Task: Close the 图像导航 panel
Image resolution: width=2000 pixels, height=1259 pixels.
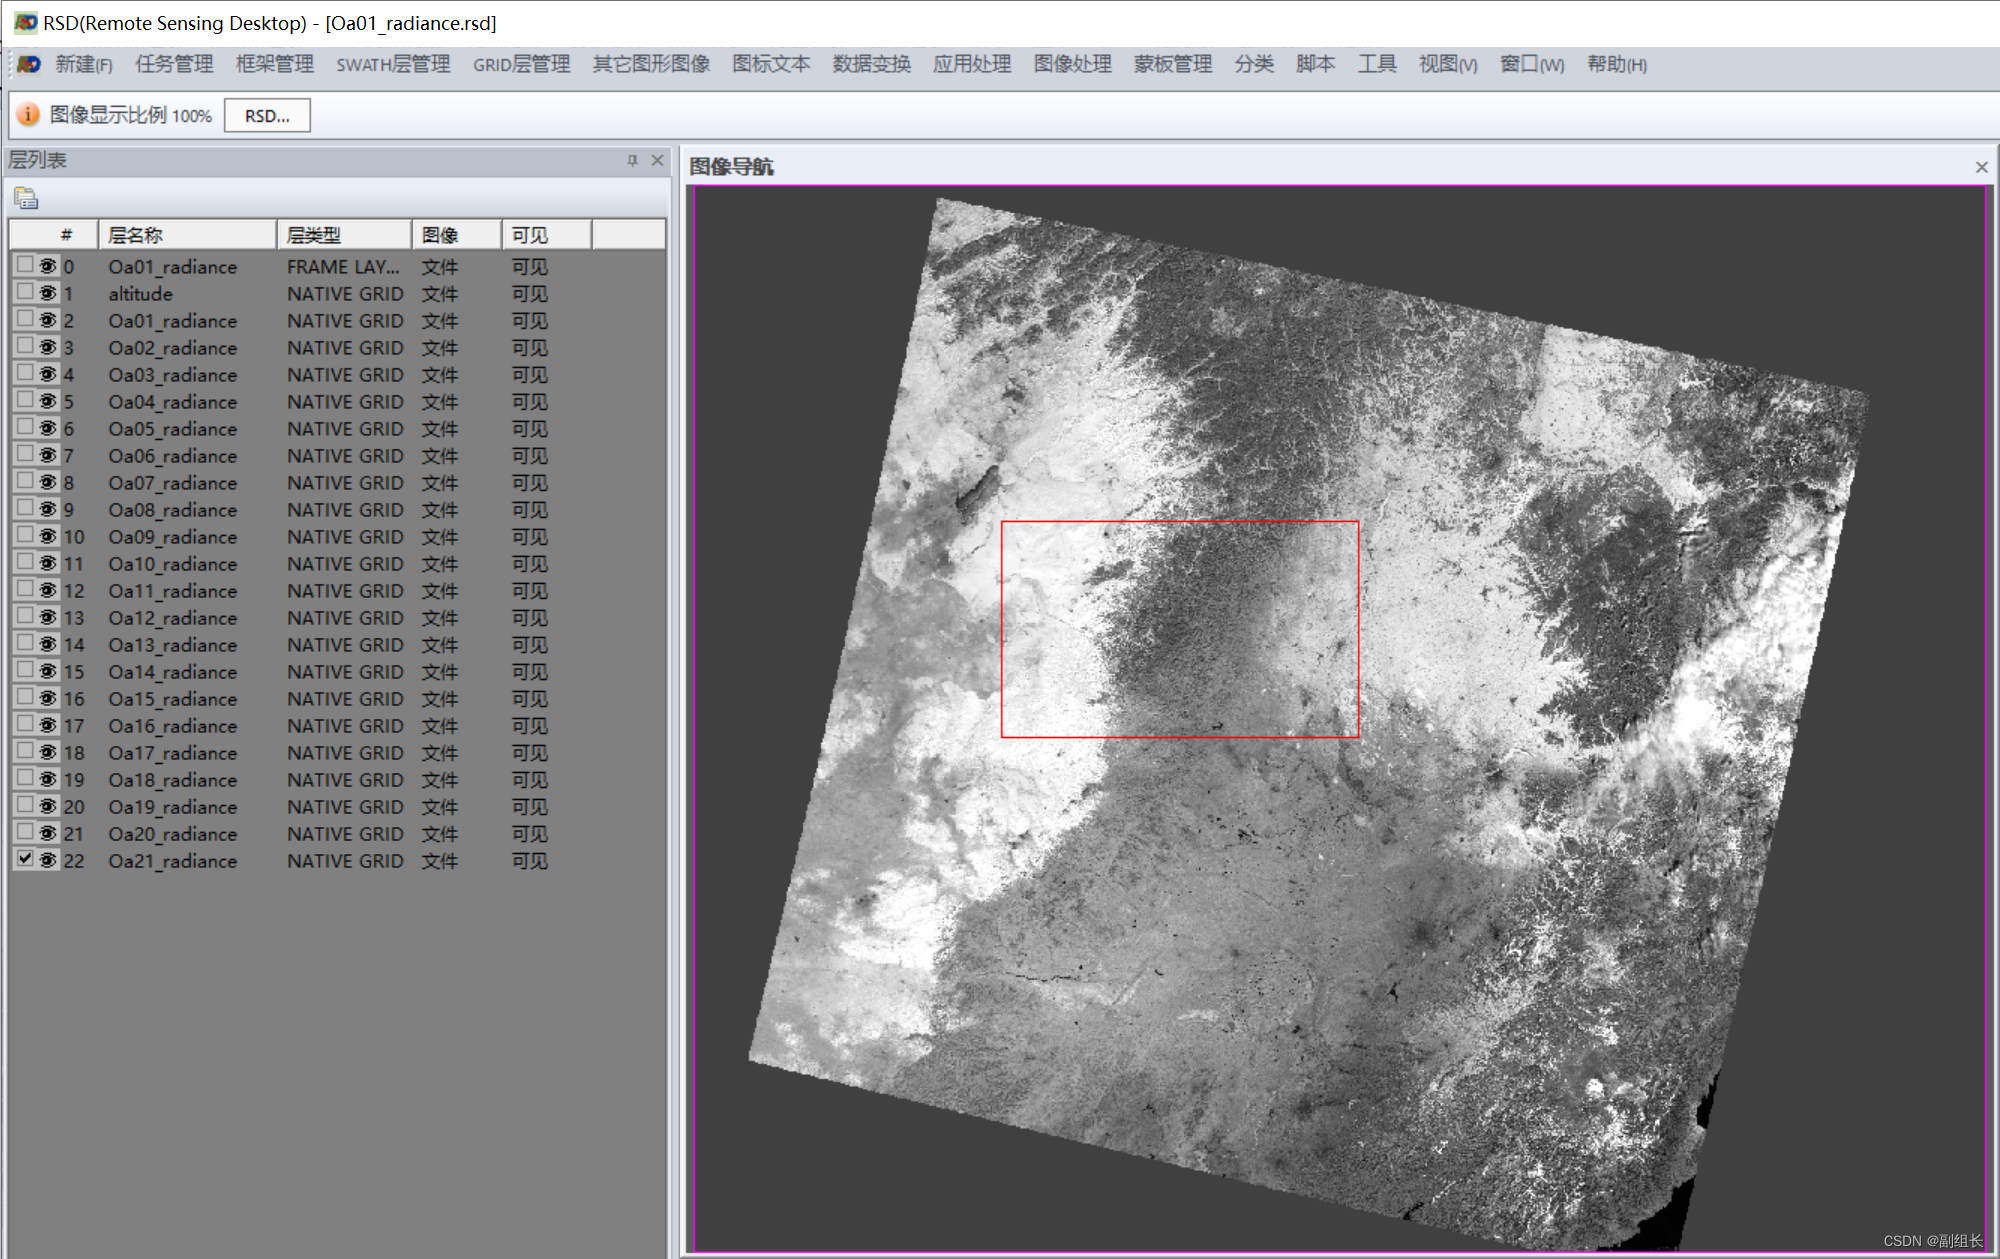Action: tap(1981, 167)
